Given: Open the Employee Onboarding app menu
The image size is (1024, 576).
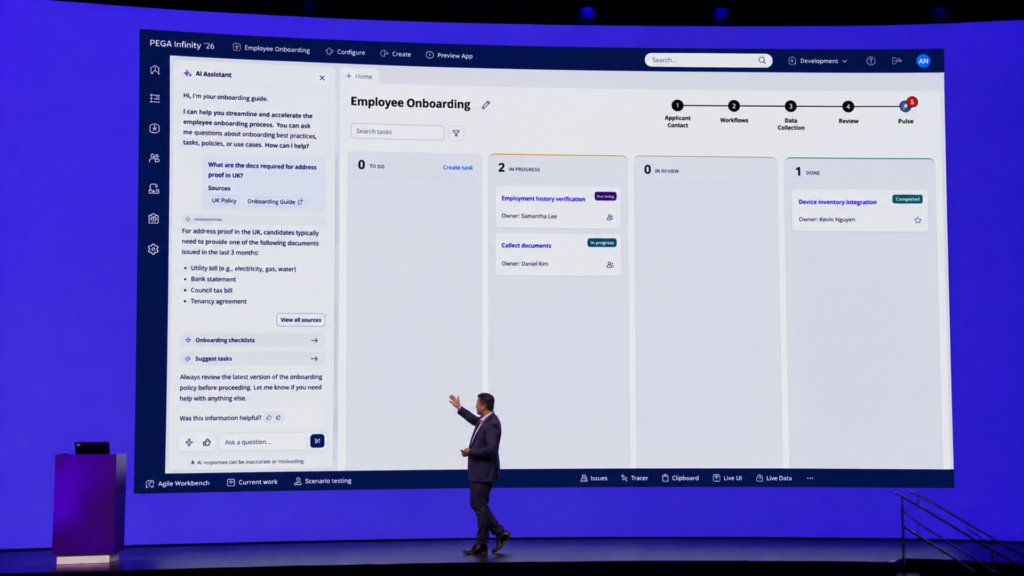Looking at the screenshot, I should coord(271,48).
